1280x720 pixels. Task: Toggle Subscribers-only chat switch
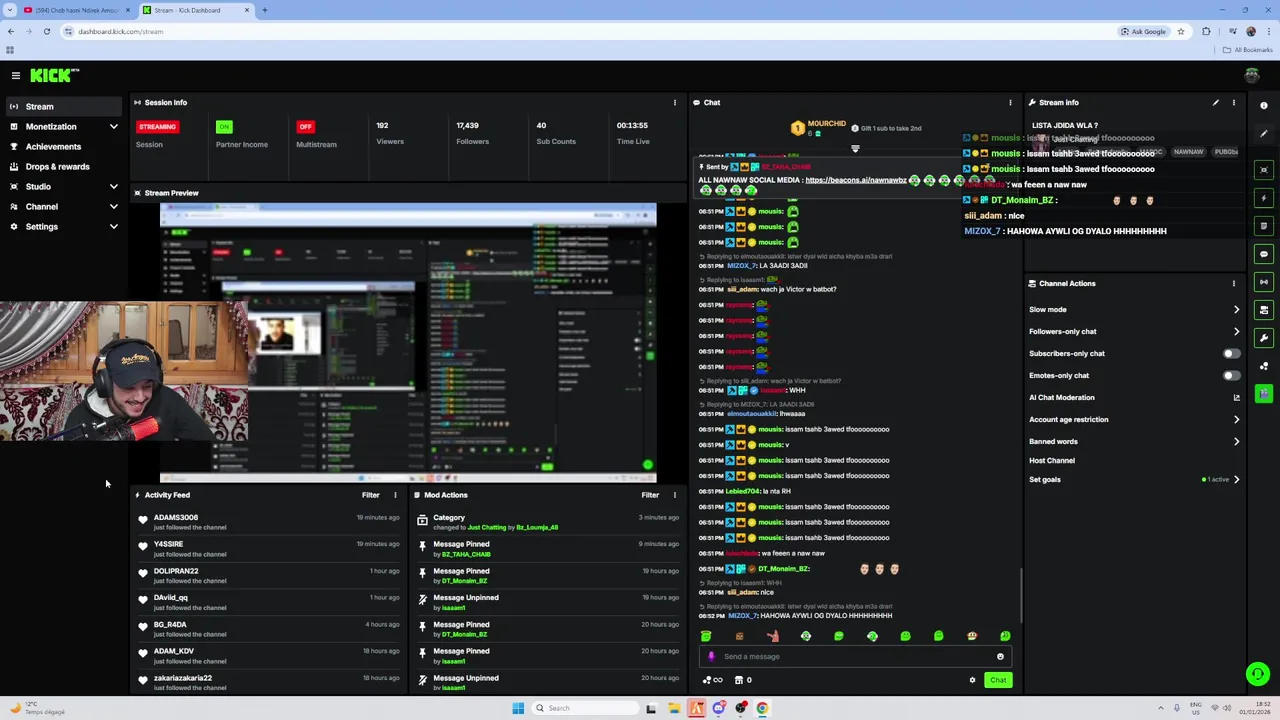[x=1231, y=353]
